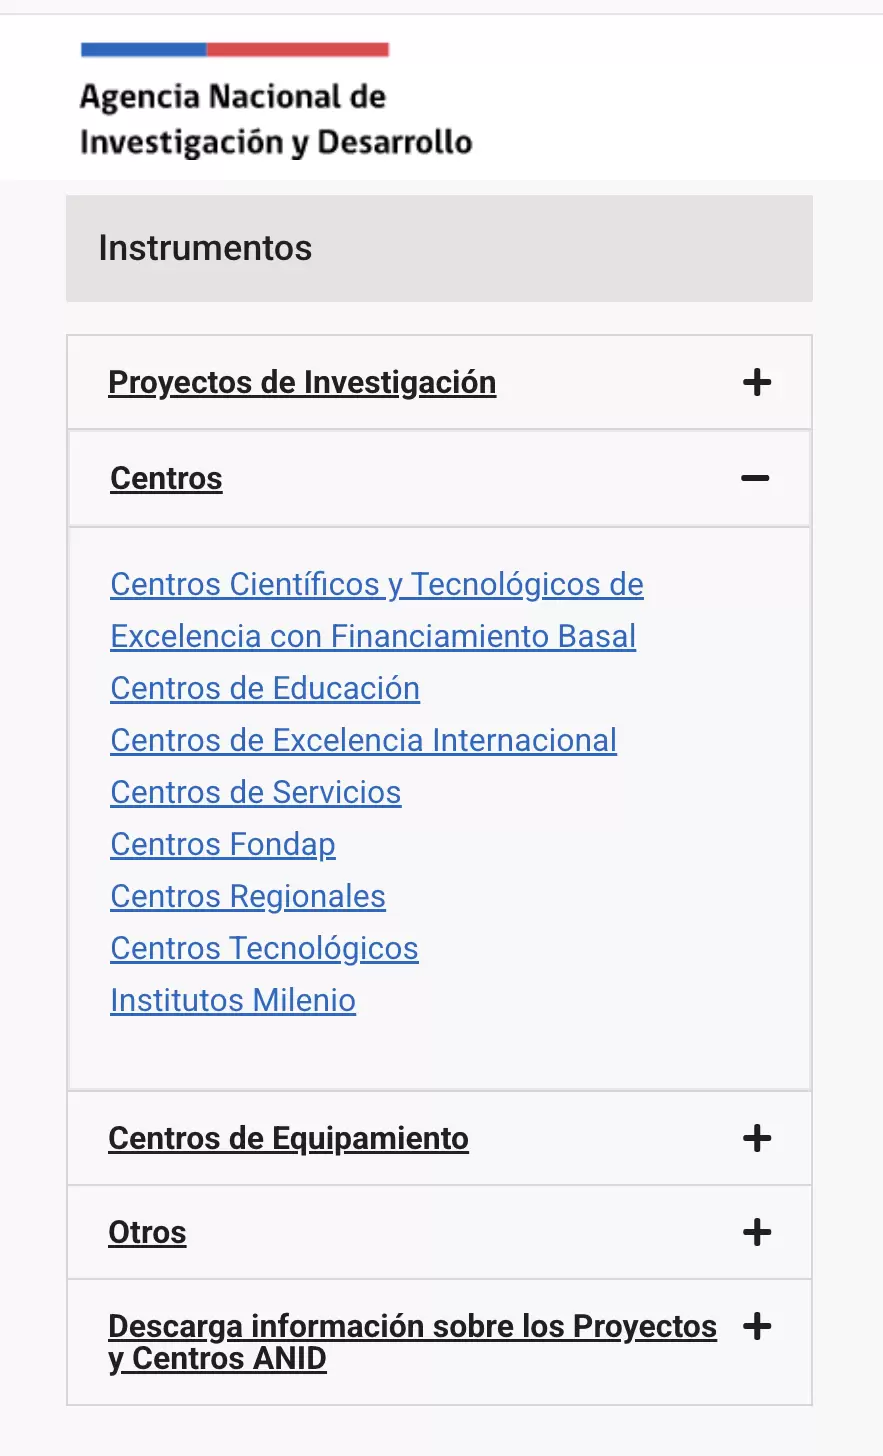Click the Agencia Nacional de Investigación logo
This screenshot has height=1456, width=883.
pos(275,101)
